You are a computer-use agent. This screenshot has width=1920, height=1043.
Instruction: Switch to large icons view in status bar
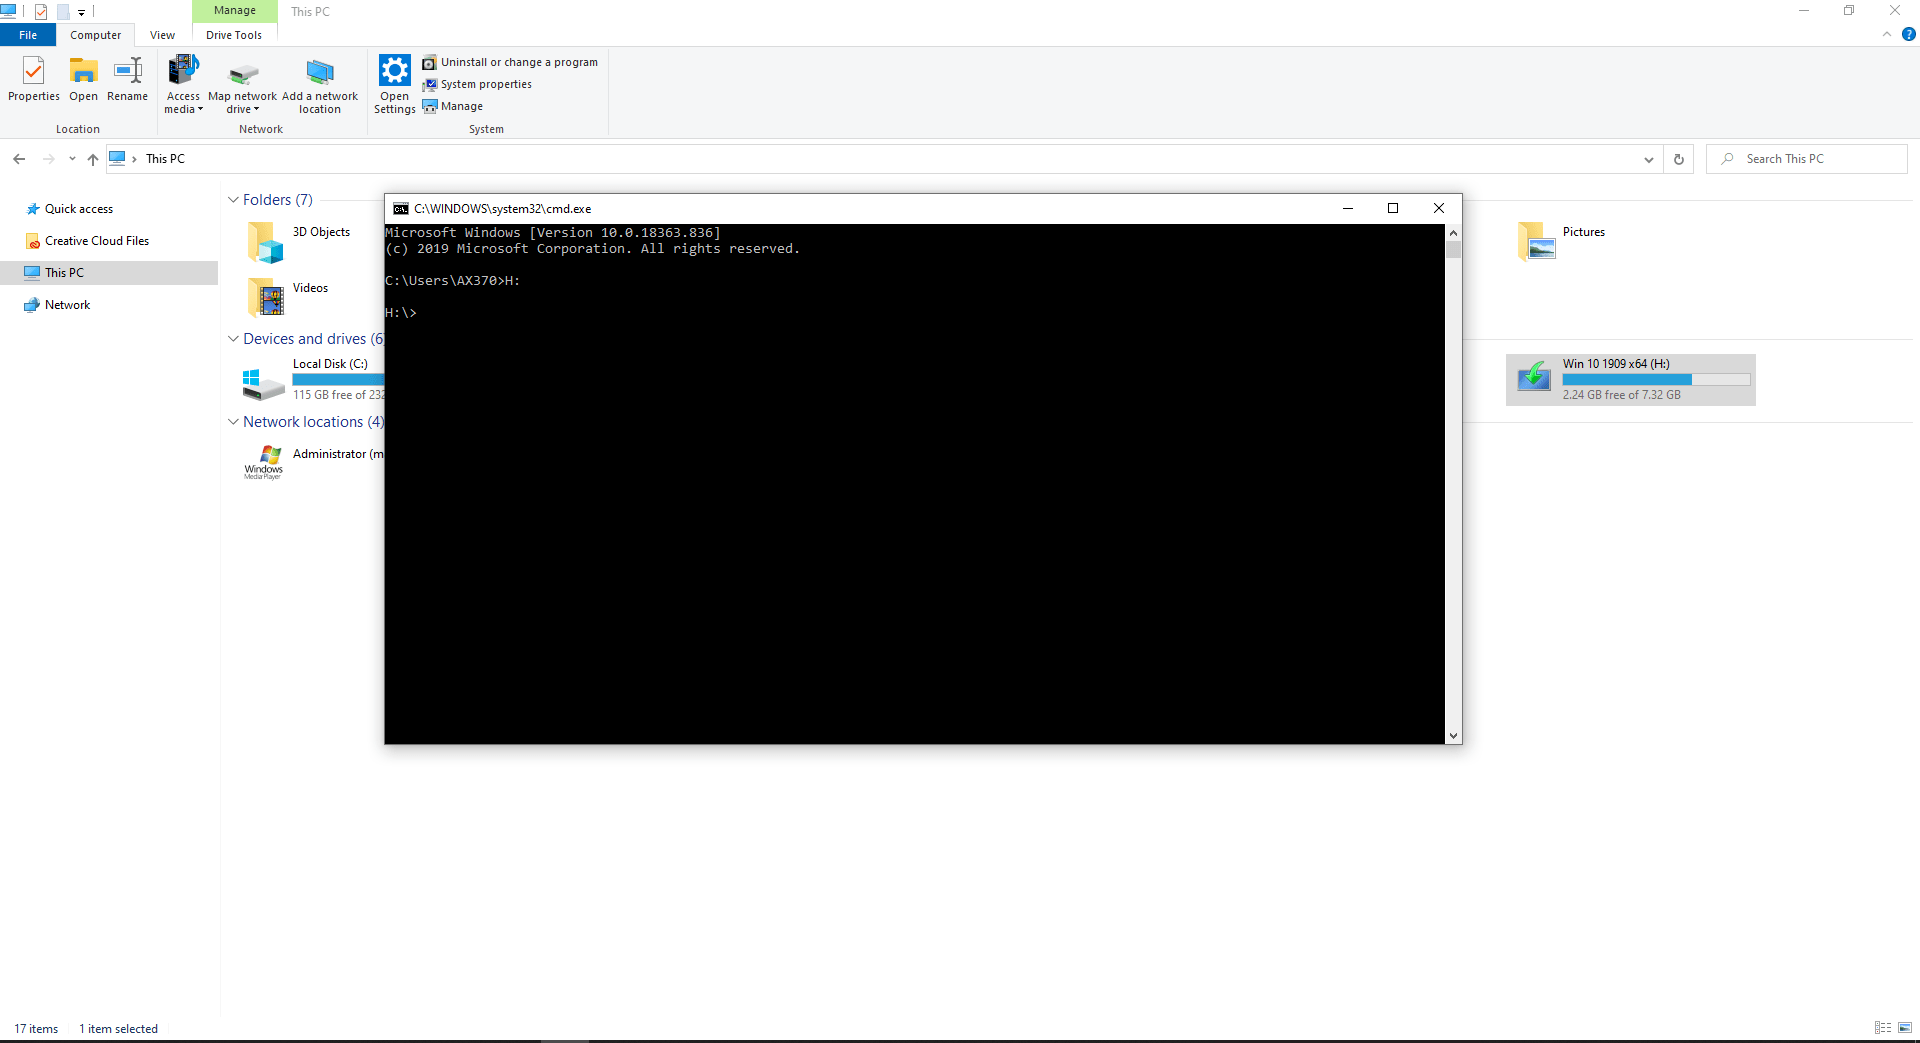[x=1904, y=1028]
